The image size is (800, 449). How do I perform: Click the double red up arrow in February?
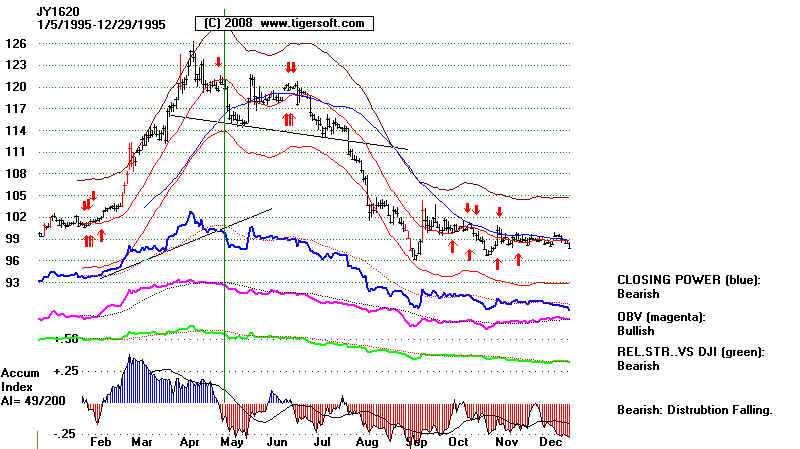[x=88, y=240]
